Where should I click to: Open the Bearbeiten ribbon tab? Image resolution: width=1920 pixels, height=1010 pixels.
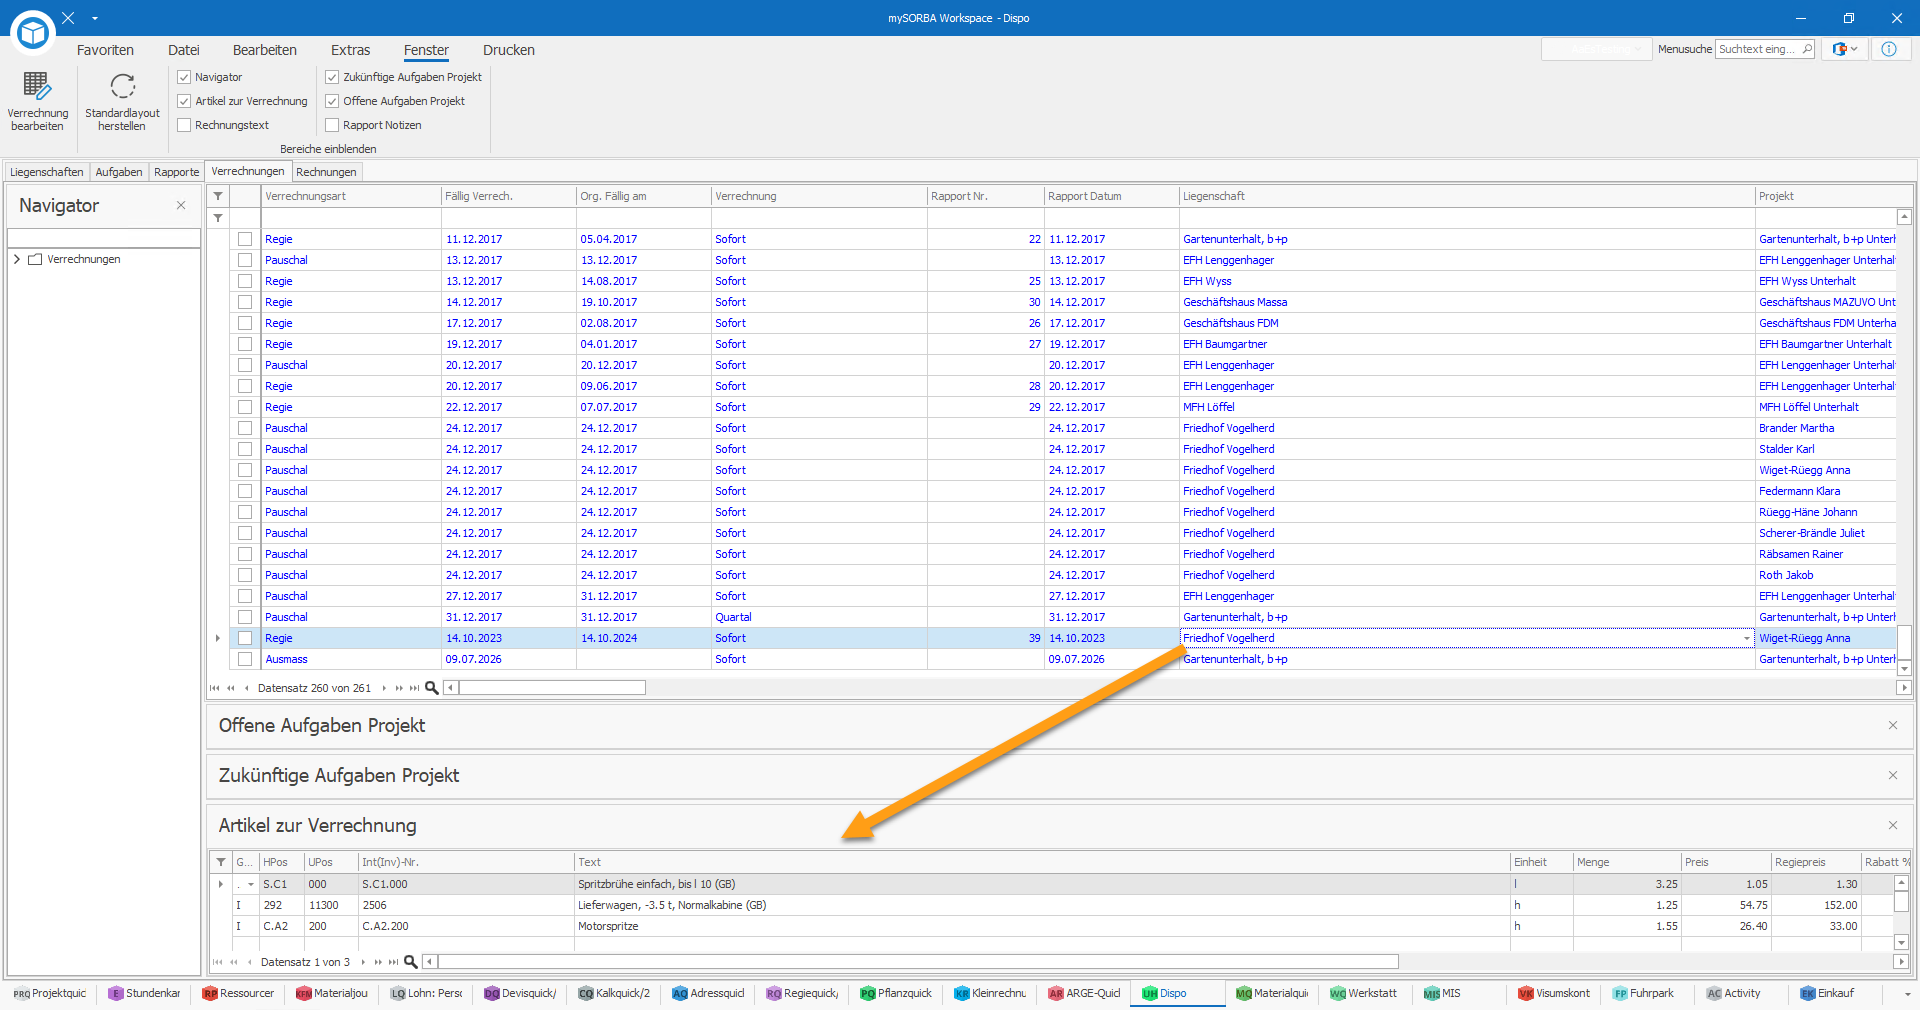[x=265, y=50]
